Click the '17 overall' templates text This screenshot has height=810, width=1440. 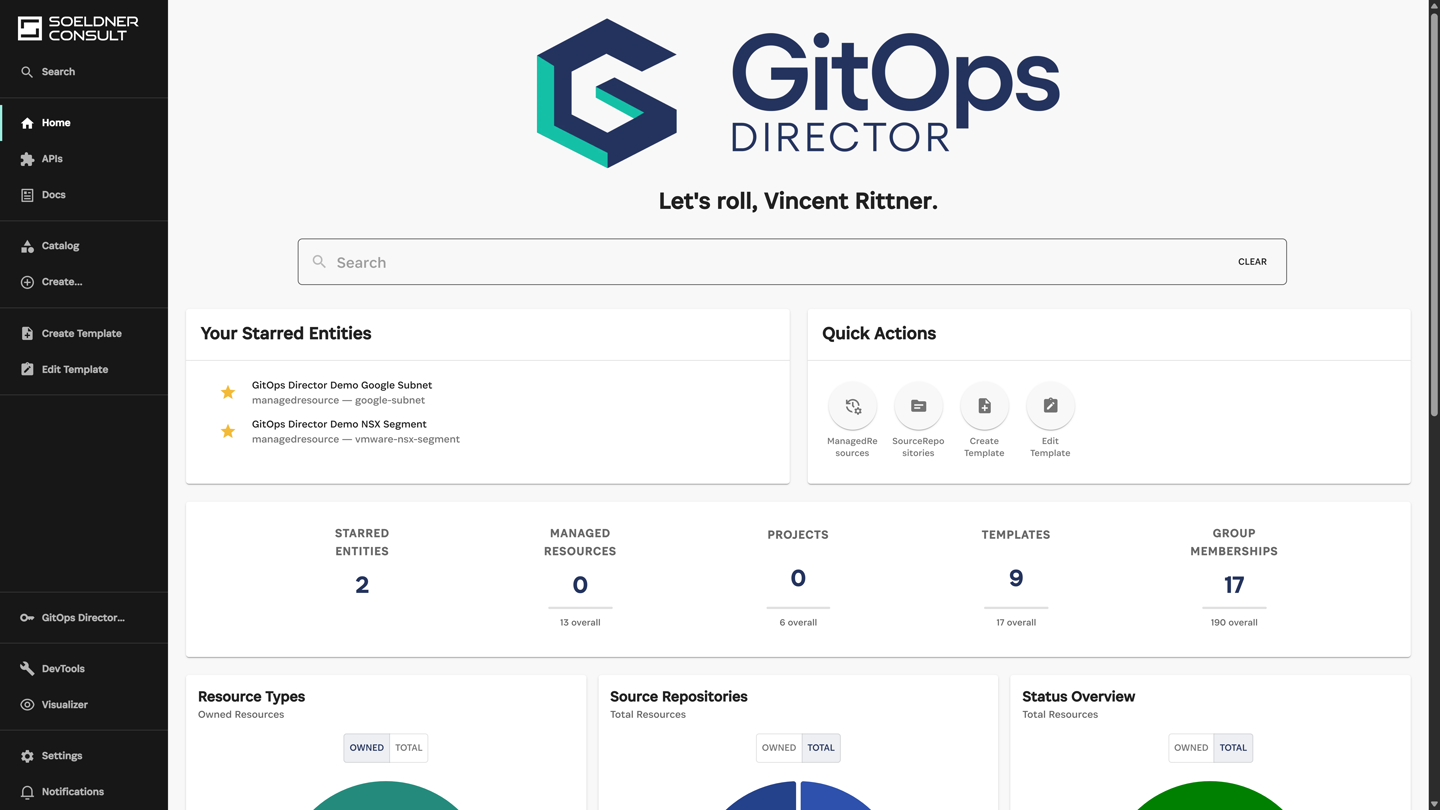tap(1016, 622)
